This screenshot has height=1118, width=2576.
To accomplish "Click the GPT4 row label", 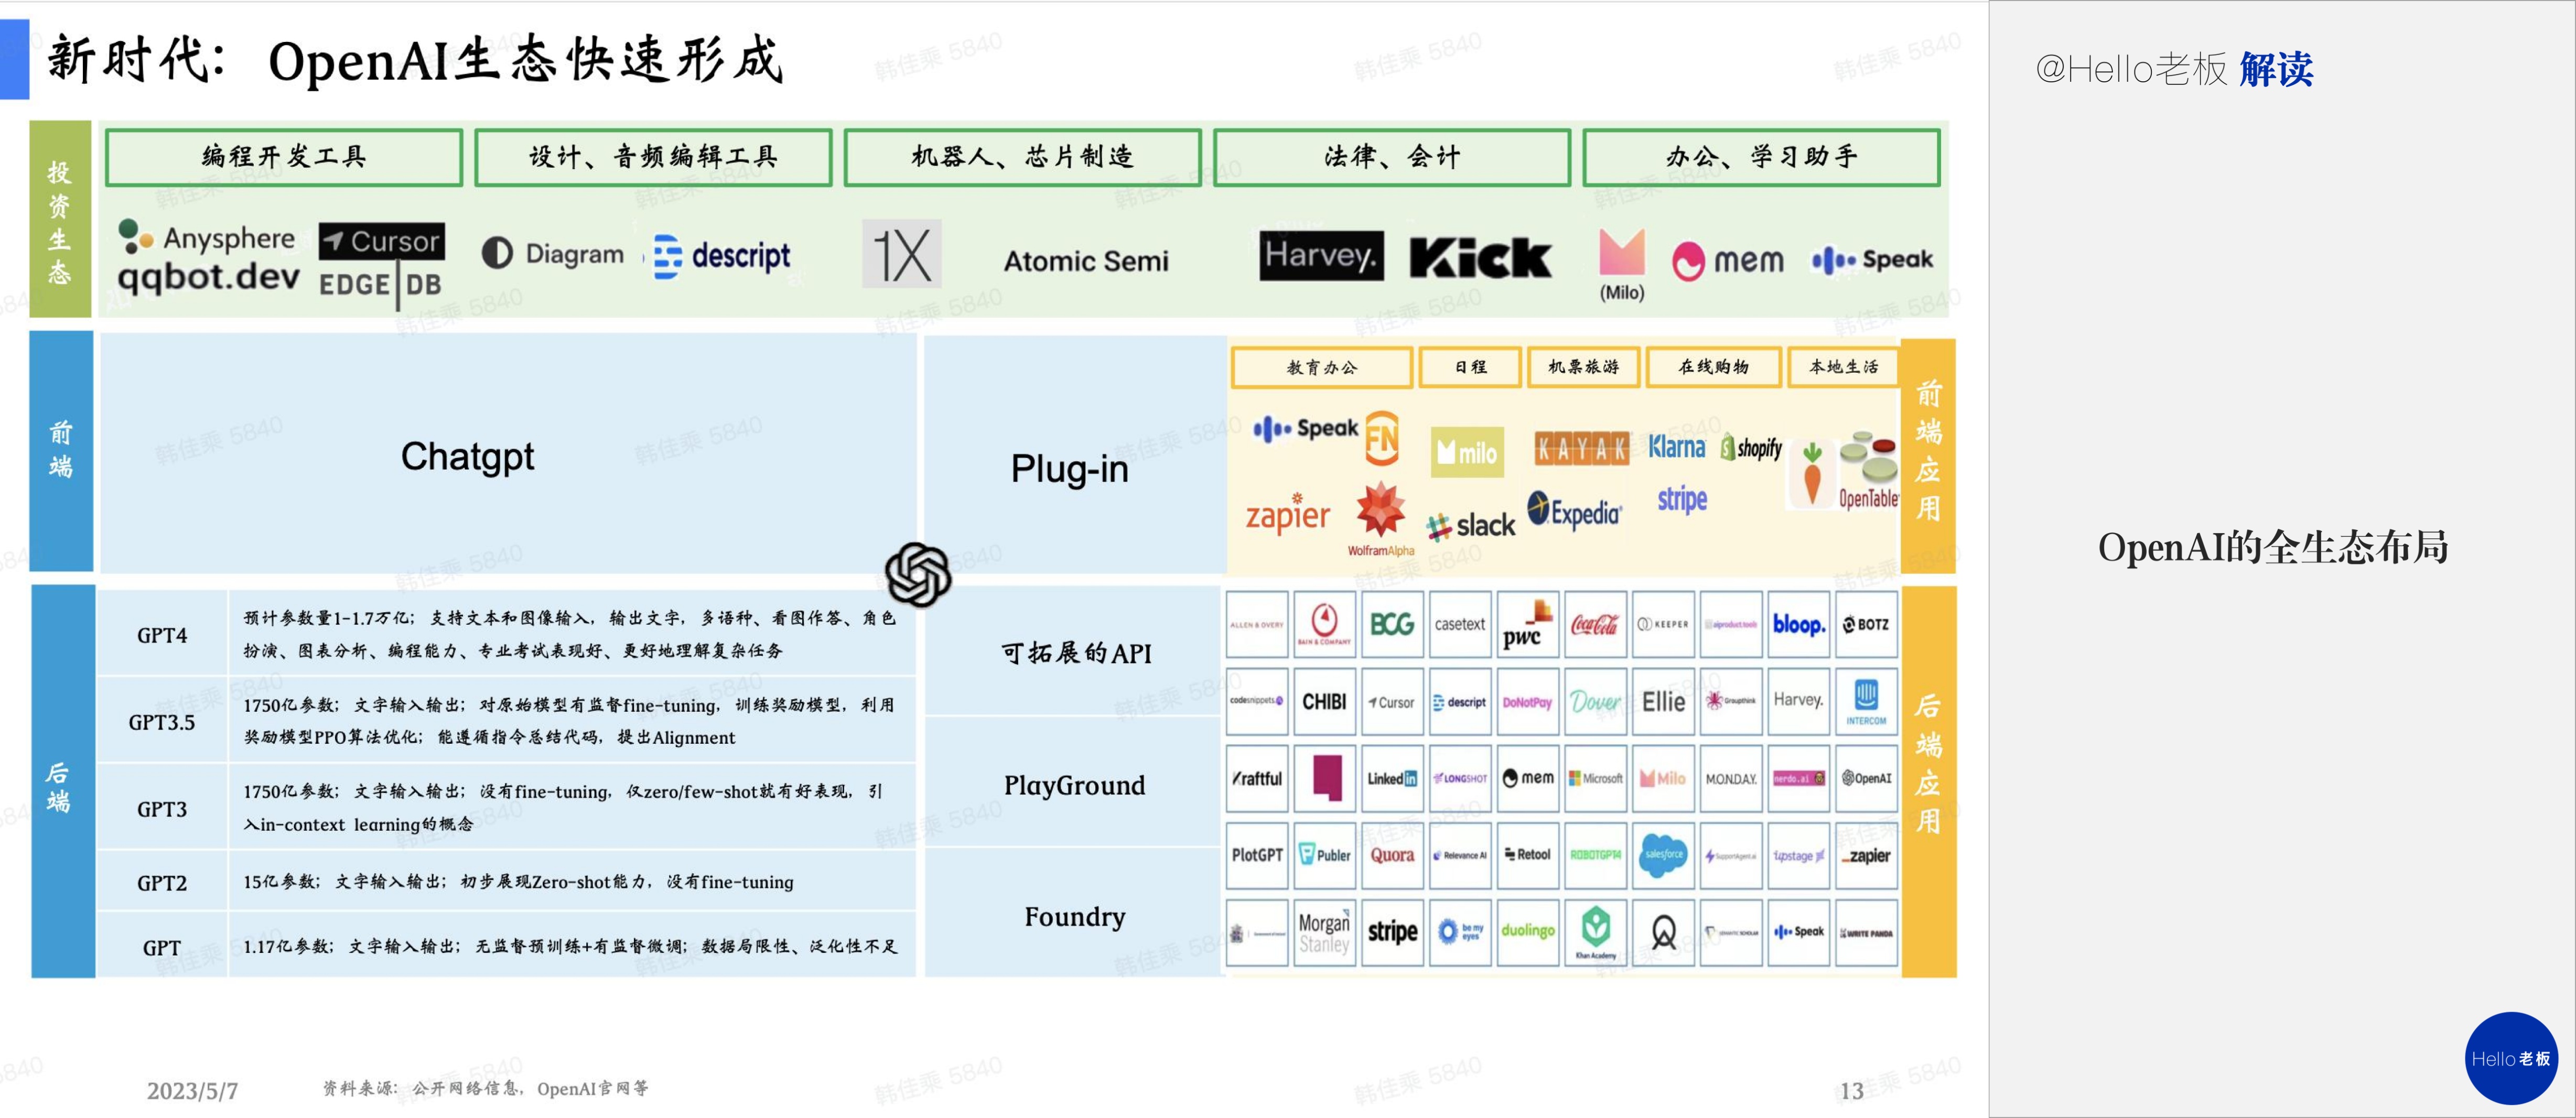I will tap(162, 635).
